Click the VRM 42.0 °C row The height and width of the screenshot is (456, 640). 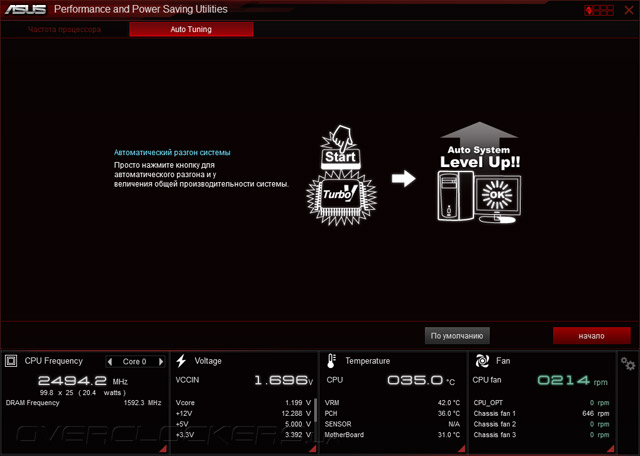(392, 403)
